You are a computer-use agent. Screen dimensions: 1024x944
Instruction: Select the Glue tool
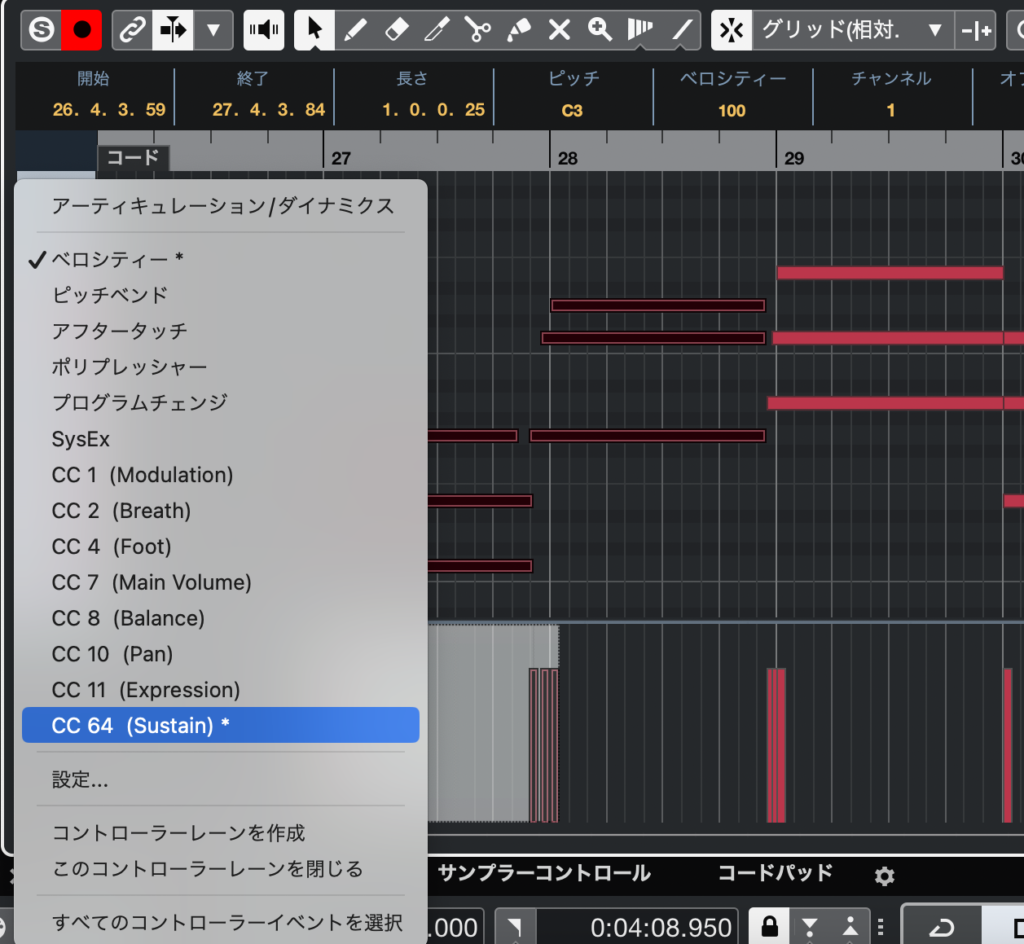(519, 30)
